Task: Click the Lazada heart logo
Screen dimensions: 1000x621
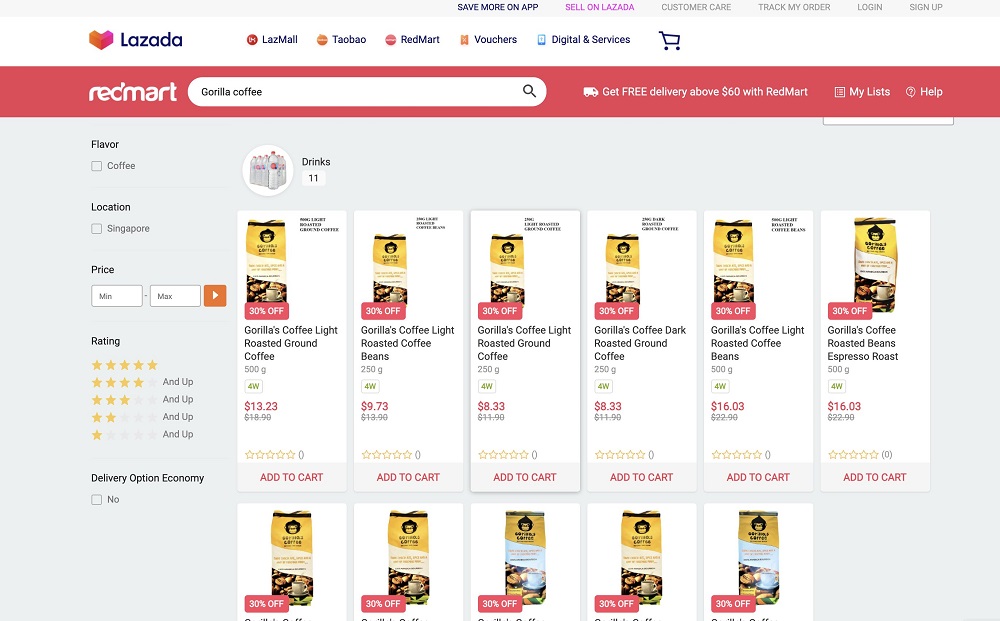Action: [101, 40]
